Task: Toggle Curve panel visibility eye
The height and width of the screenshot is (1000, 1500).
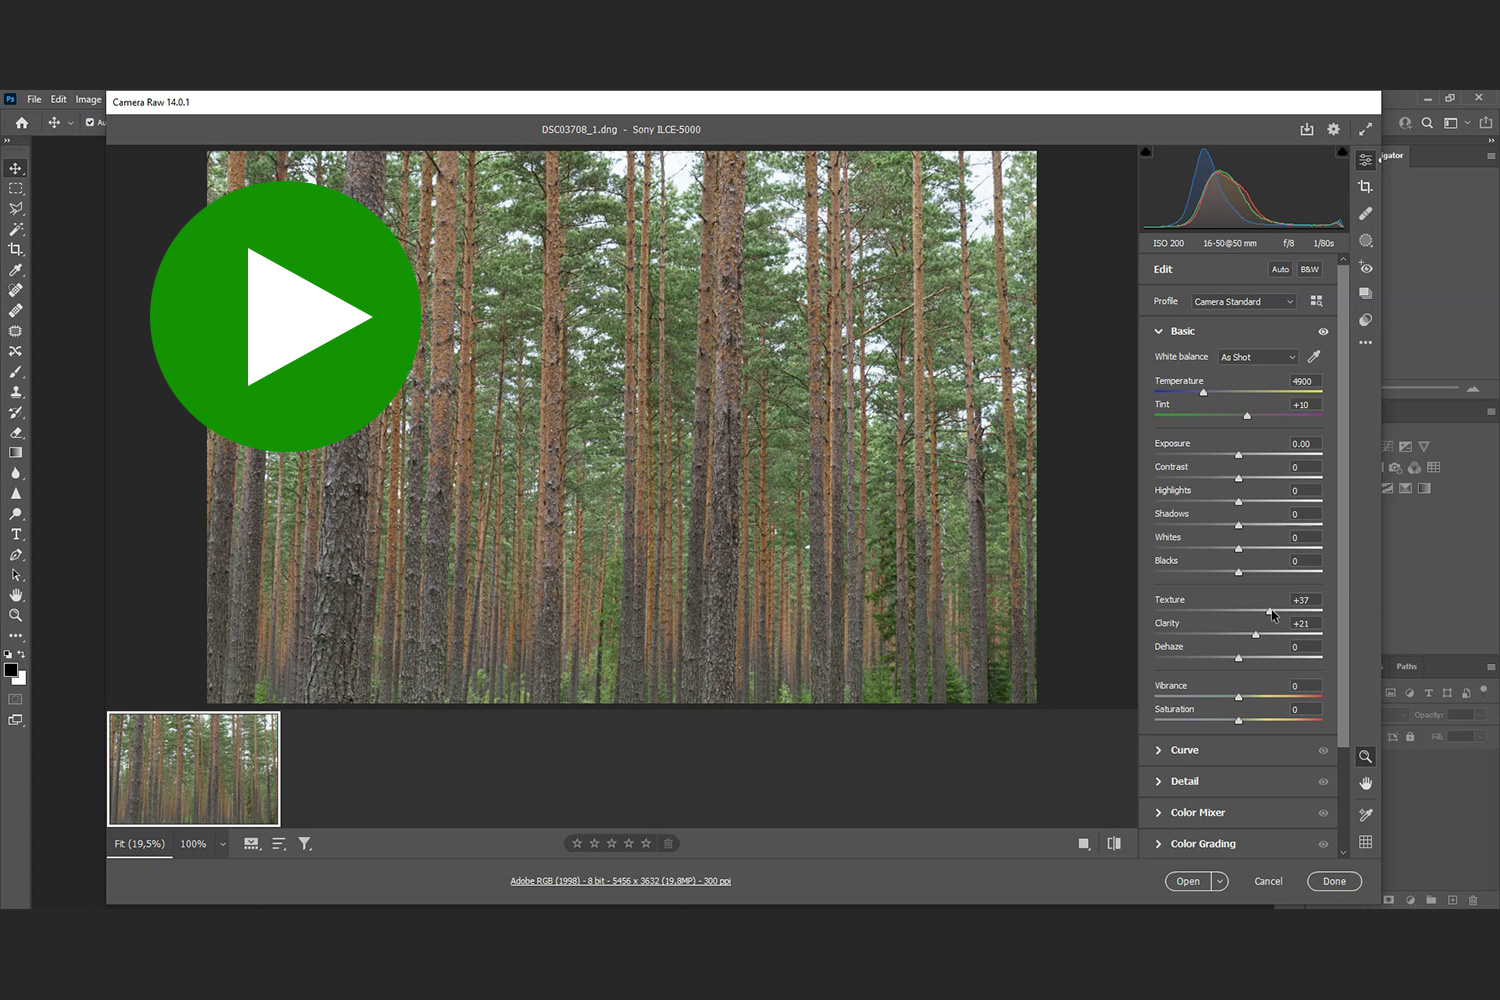Action: [x=1323, y=751]
